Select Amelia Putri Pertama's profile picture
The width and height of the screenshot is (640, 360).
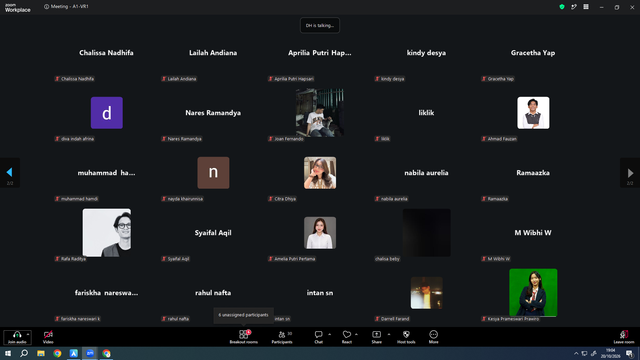[x=320, y=233]
